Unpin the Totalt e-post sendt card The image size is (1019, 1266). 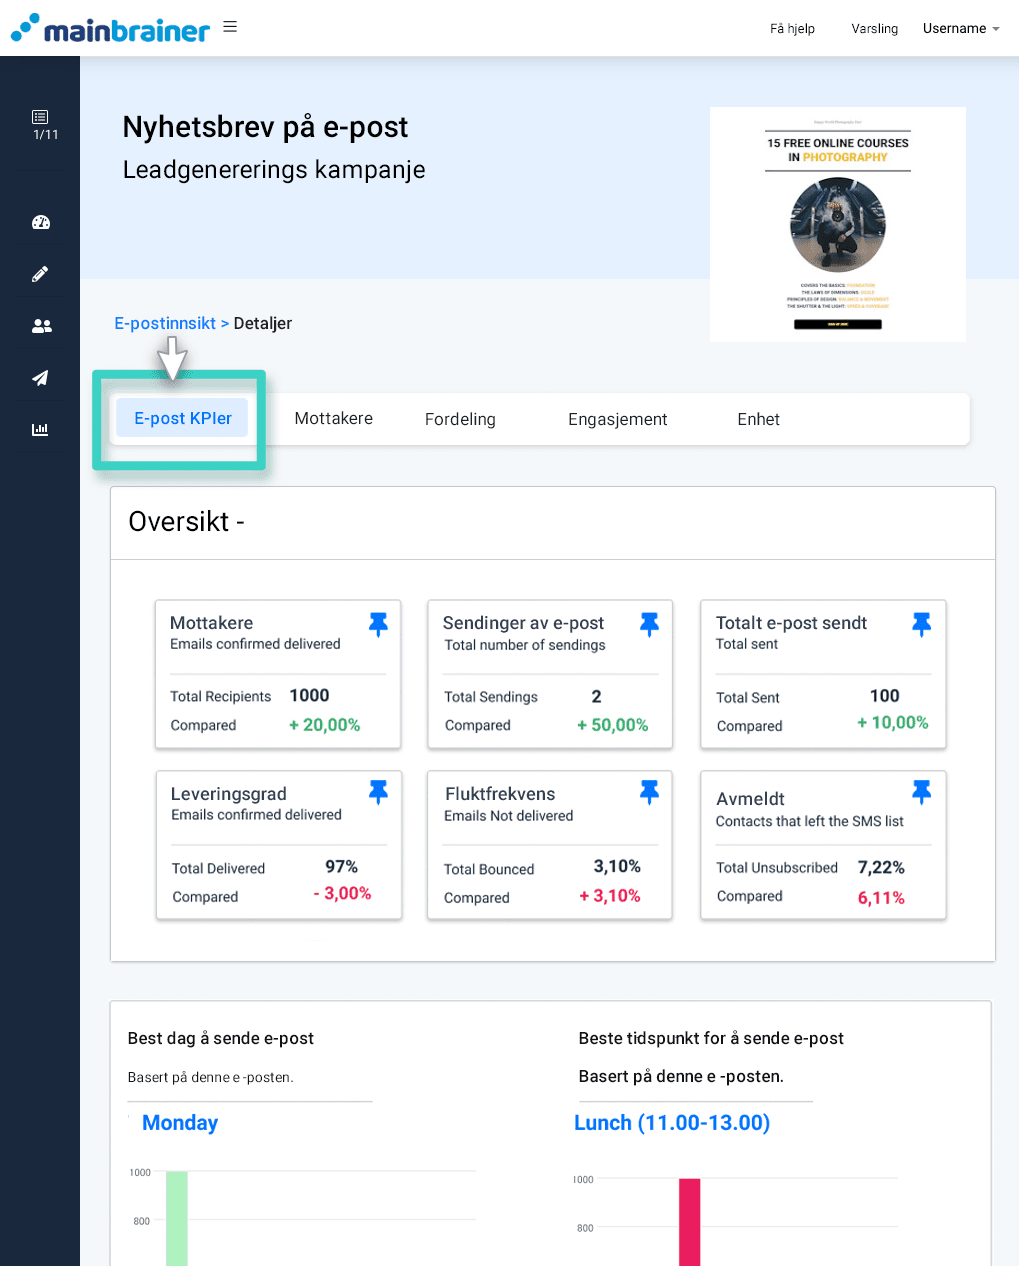tap(921, 623)
